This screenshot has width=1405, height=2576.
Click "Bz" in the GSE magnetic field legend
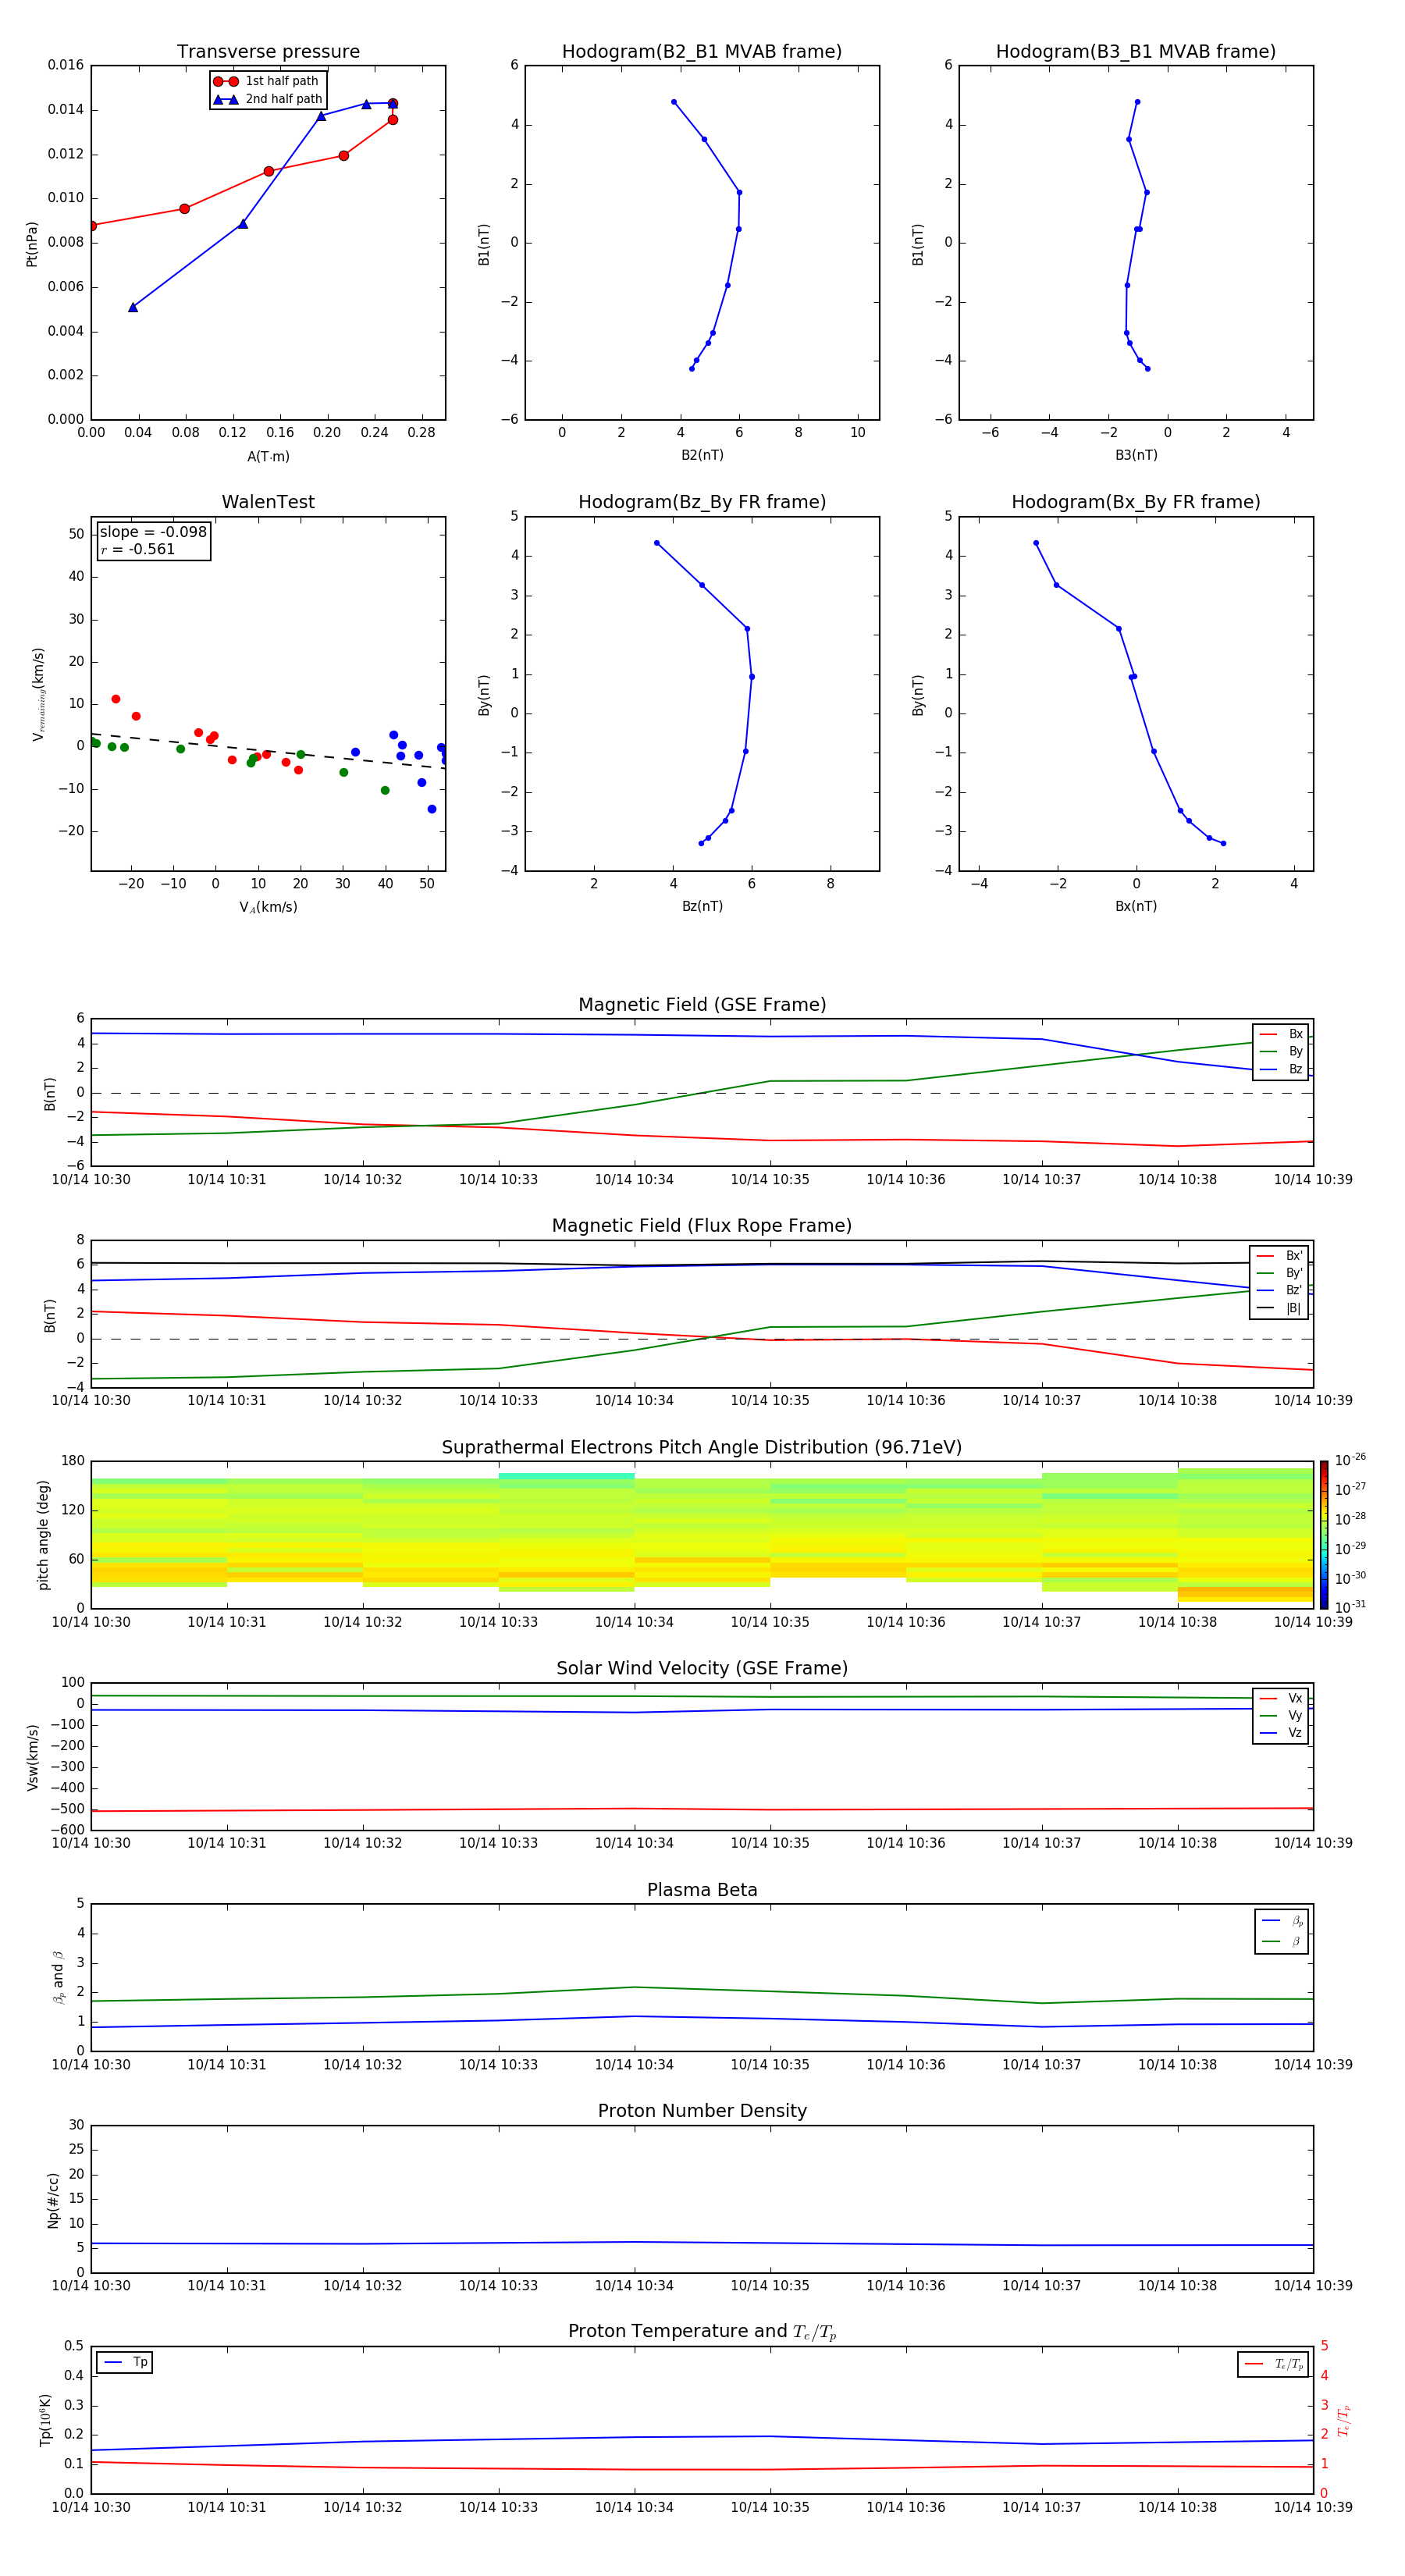[x=1296, y=1070]
